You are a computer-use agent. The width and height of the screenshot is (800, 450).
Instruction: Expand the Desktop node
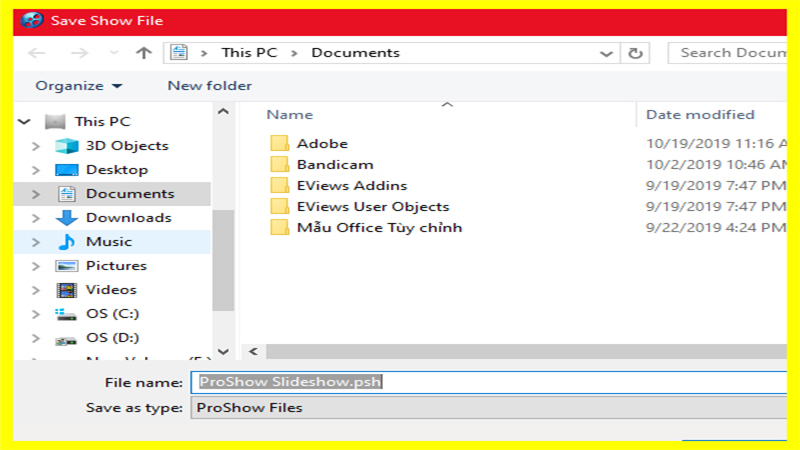35,170
